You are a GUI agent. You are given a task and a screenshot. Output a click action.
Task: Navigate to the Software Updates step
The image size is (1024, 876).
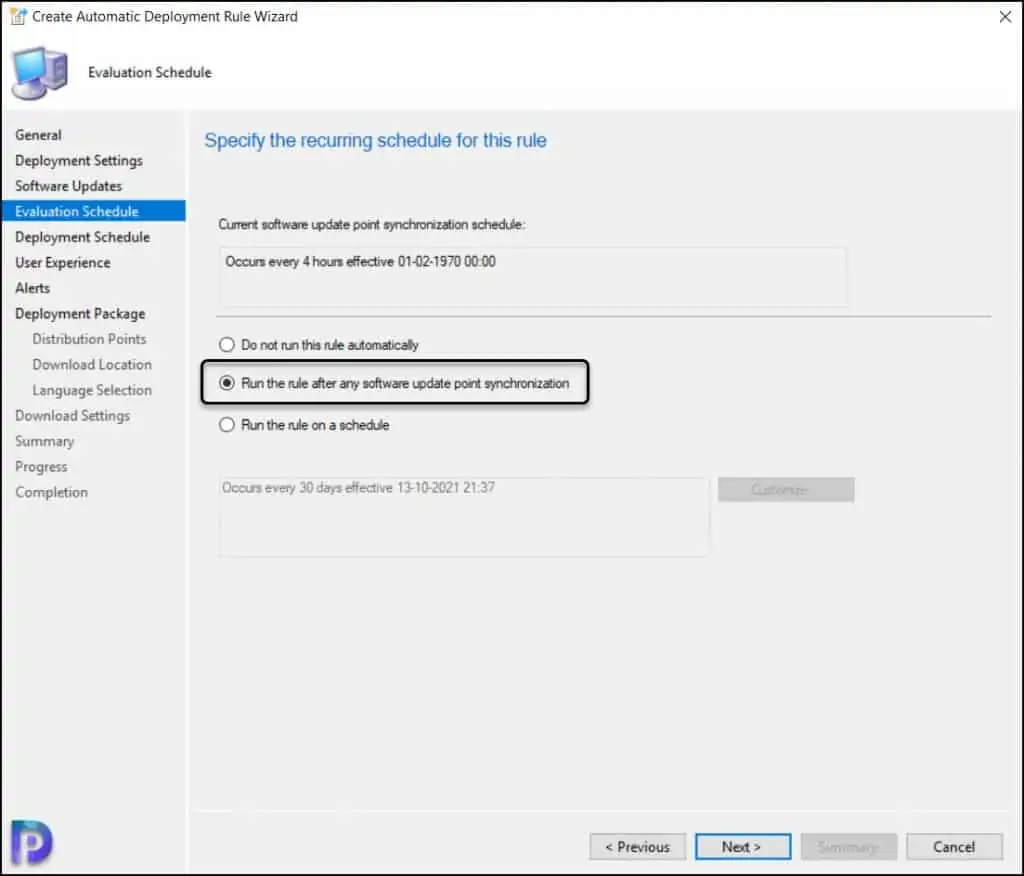tap(68, 186)
